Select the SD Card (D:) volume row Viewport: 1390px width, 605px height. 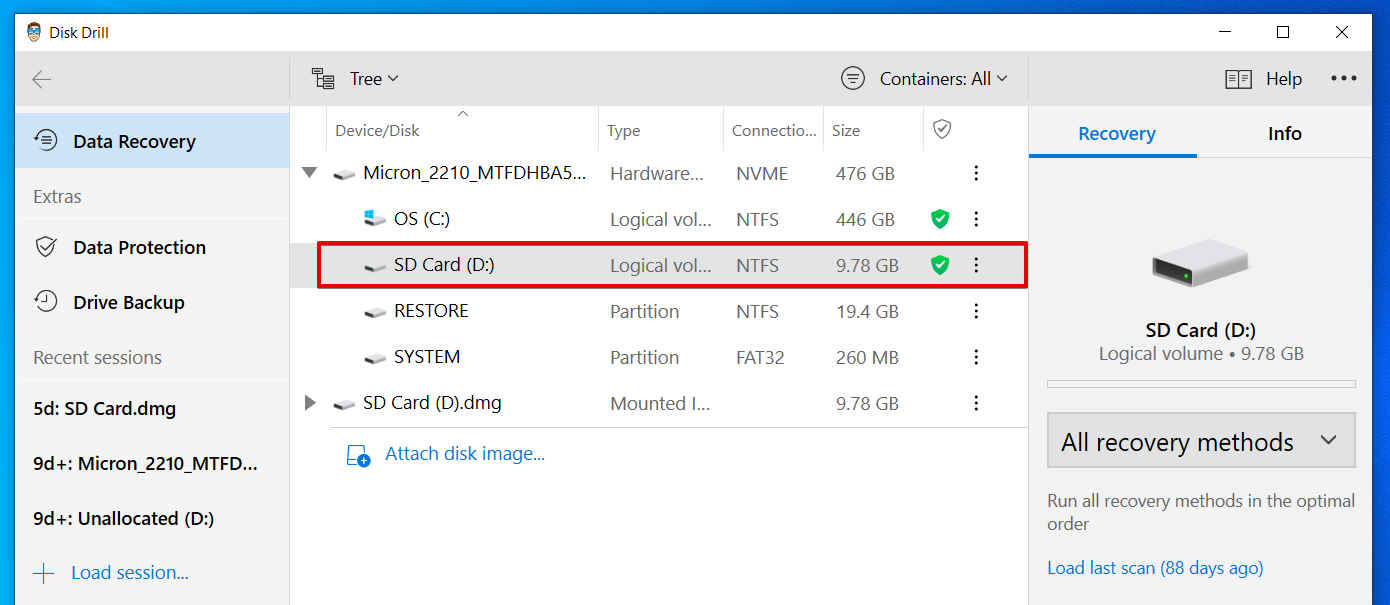pyautogui.click(x=659, y=265)
